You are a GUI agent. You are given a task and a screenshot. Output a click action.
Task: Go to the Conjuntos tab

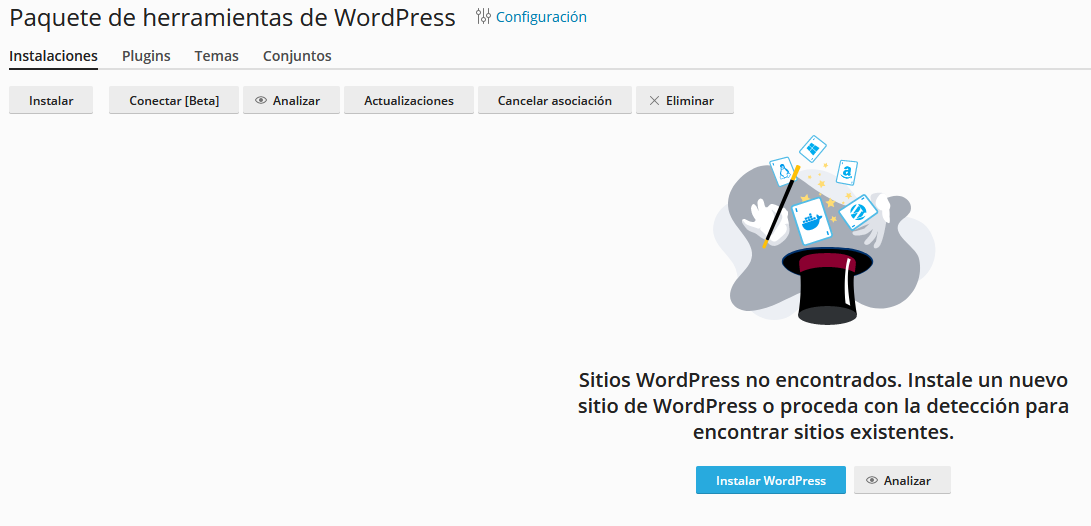point(297,56)
